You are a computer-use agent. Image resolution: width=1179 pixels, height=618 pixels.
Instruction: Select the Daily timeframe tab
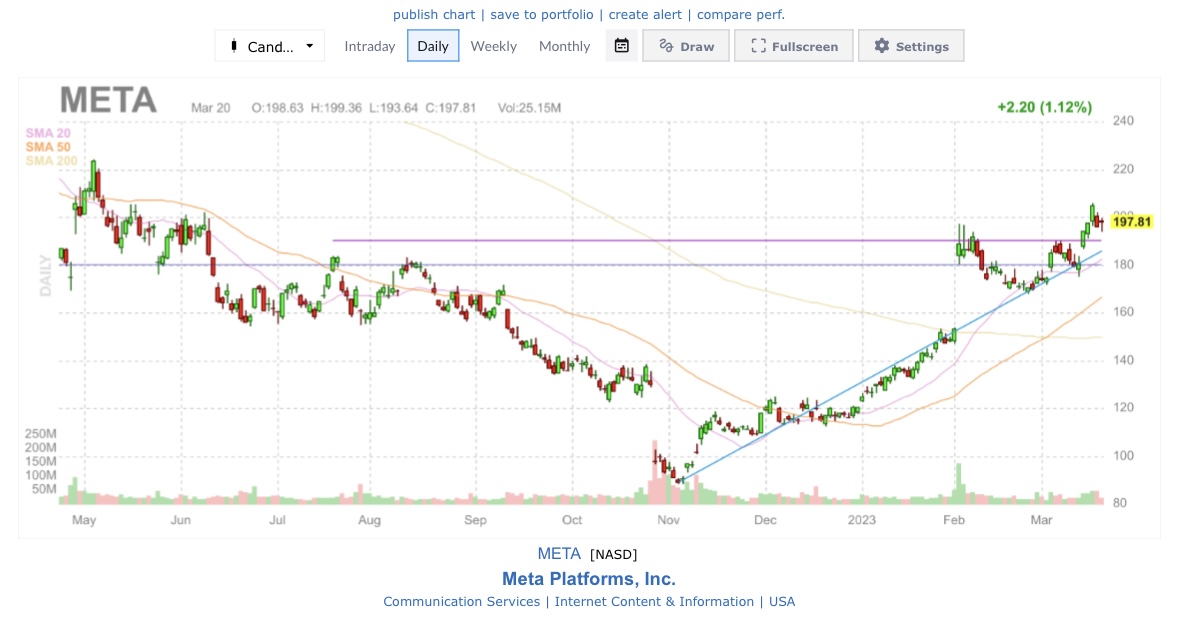[x=433, y=46]
